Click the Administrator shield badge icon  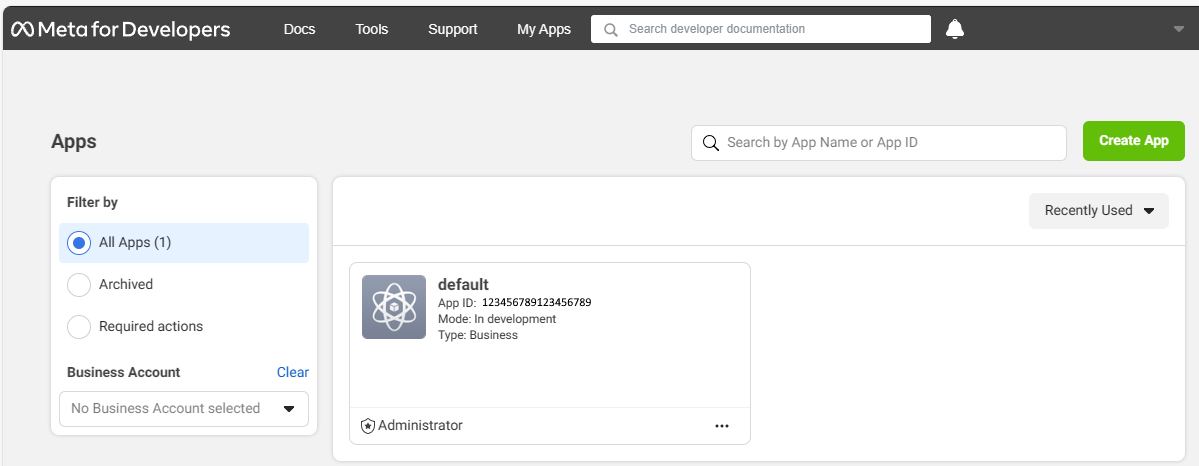(x=367, y=426)
